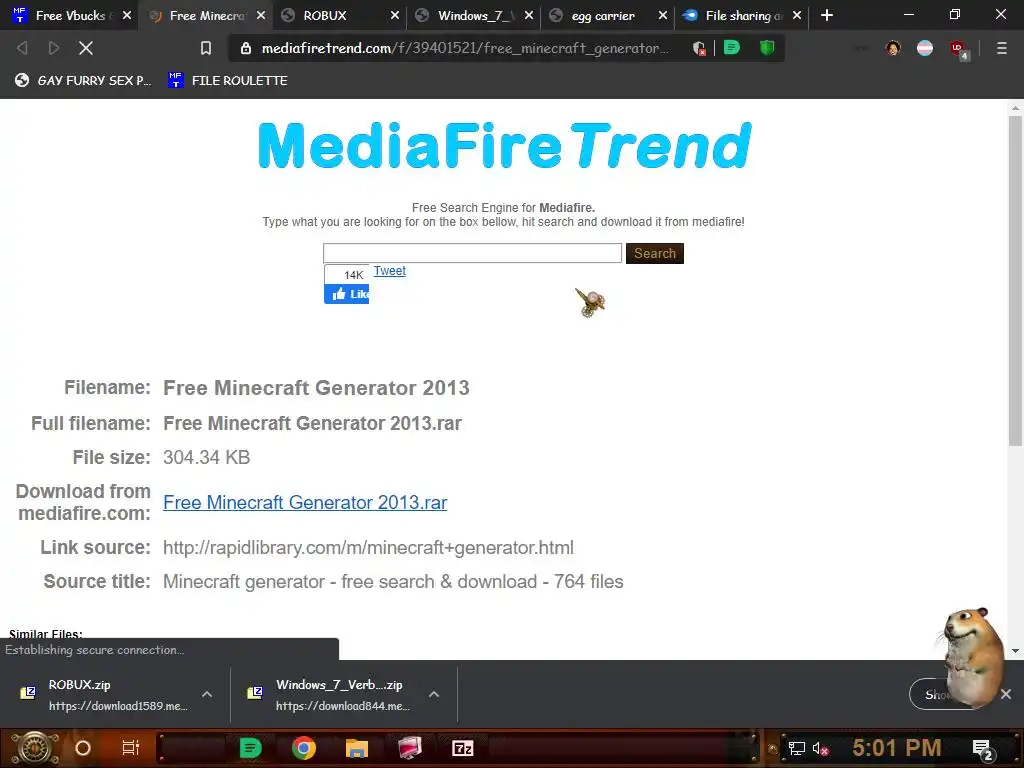Click the 304.34 KB file size text

pyautogui.click(x=206, y=457)
